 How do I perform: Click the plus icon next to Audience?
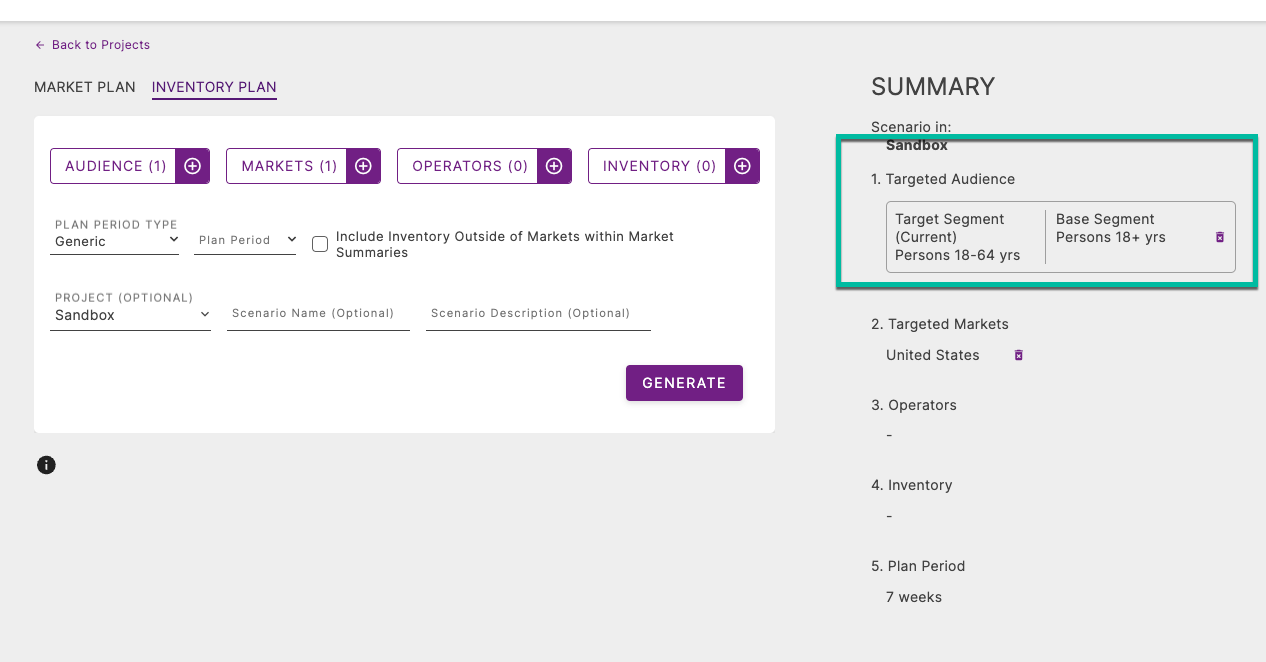tap(192, 166)
